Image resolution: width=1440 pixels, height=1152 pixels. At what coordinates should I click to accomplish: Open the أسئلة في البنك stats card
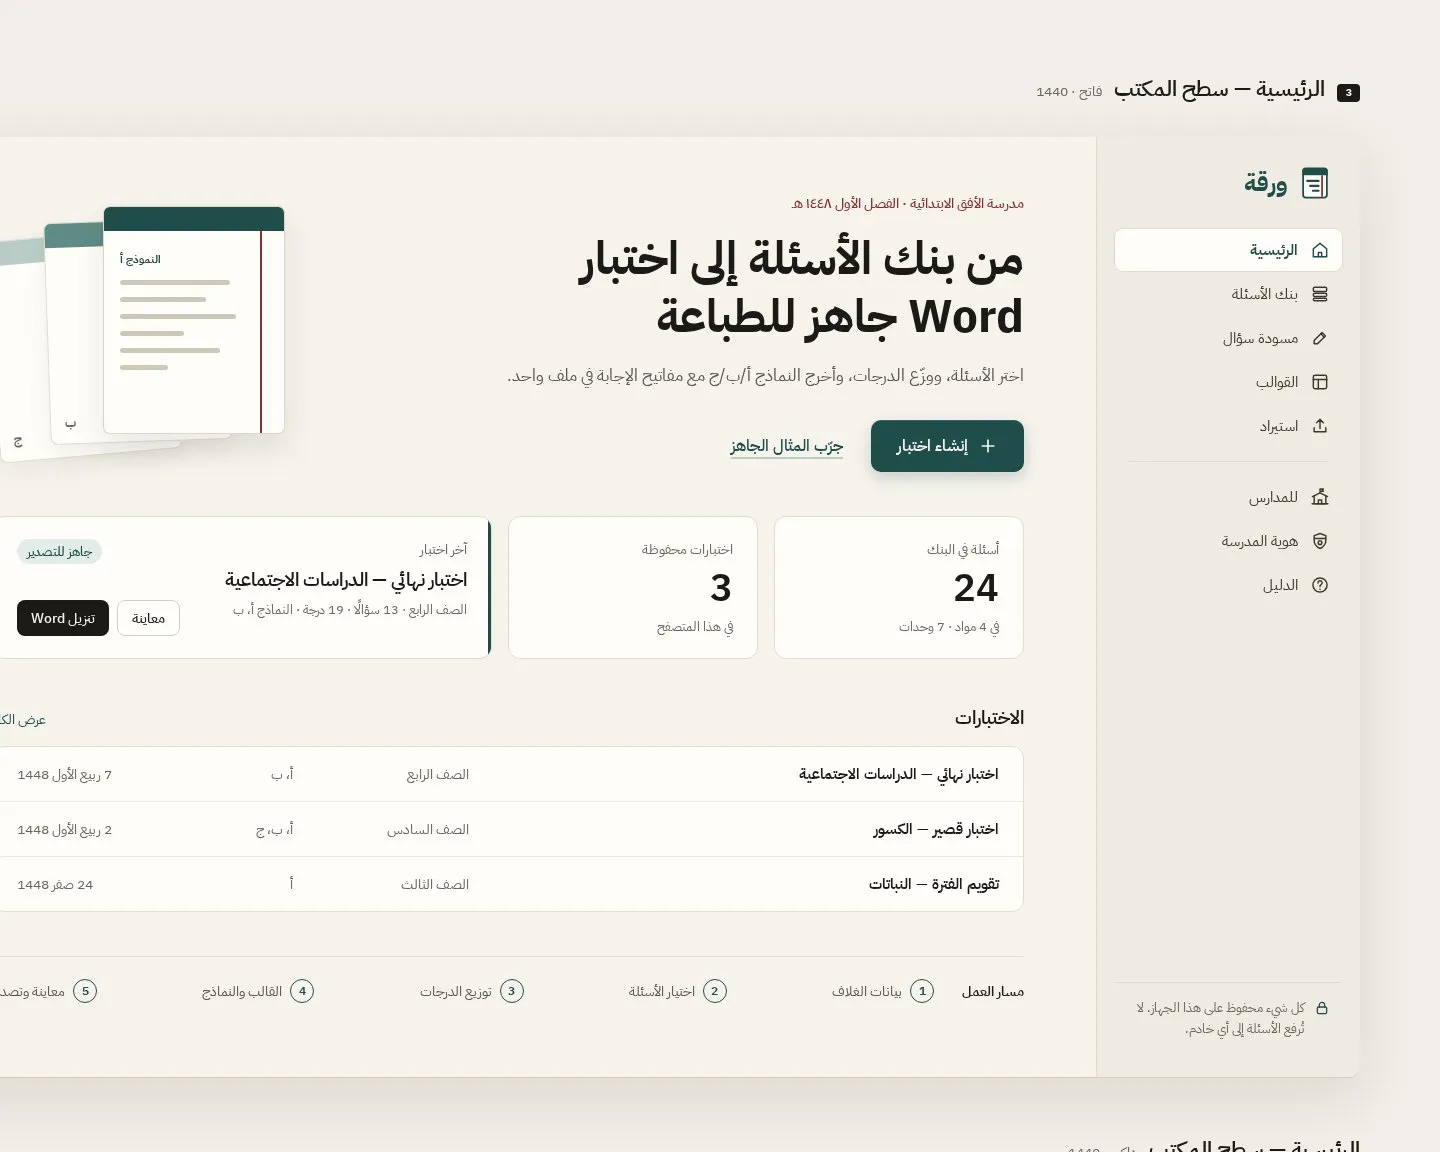coord(899,587)
